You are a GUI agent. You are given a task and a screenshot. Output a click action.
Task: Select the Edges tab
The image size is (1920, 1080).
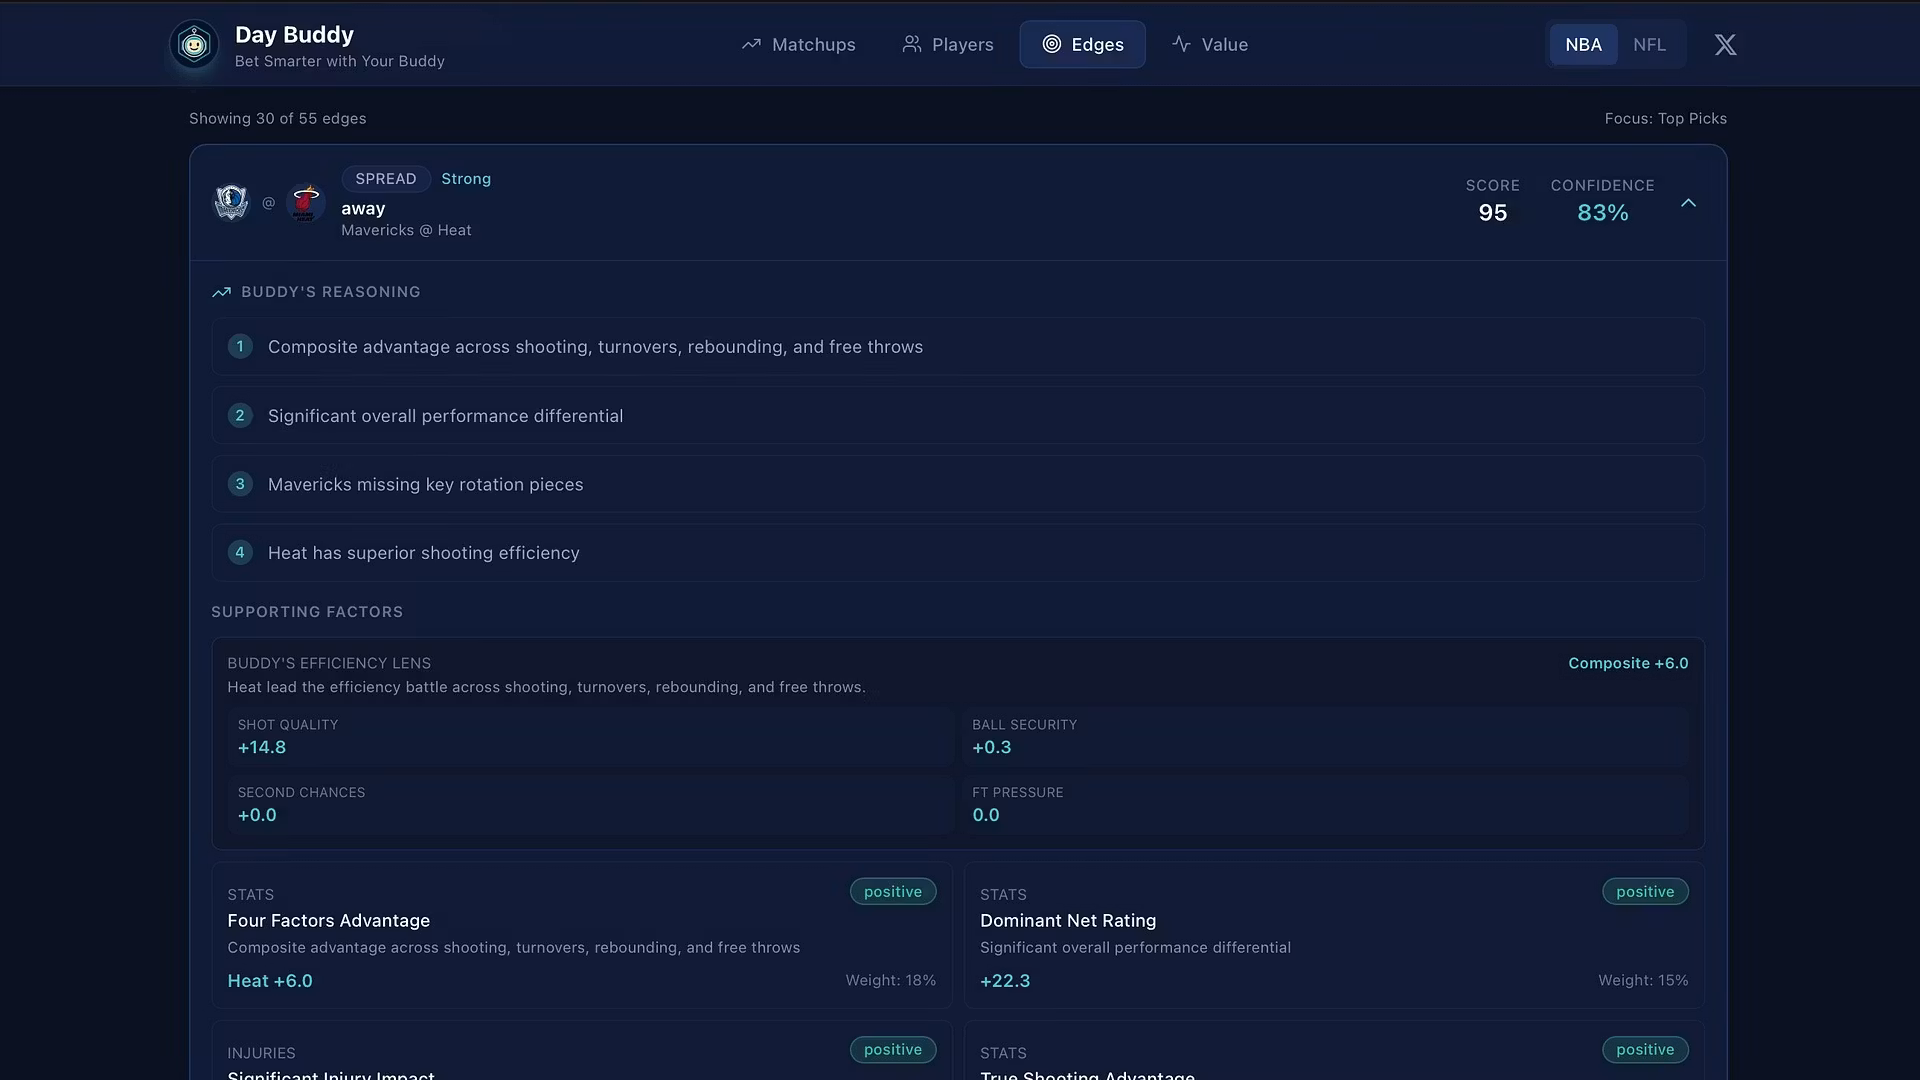[1082, 45]
